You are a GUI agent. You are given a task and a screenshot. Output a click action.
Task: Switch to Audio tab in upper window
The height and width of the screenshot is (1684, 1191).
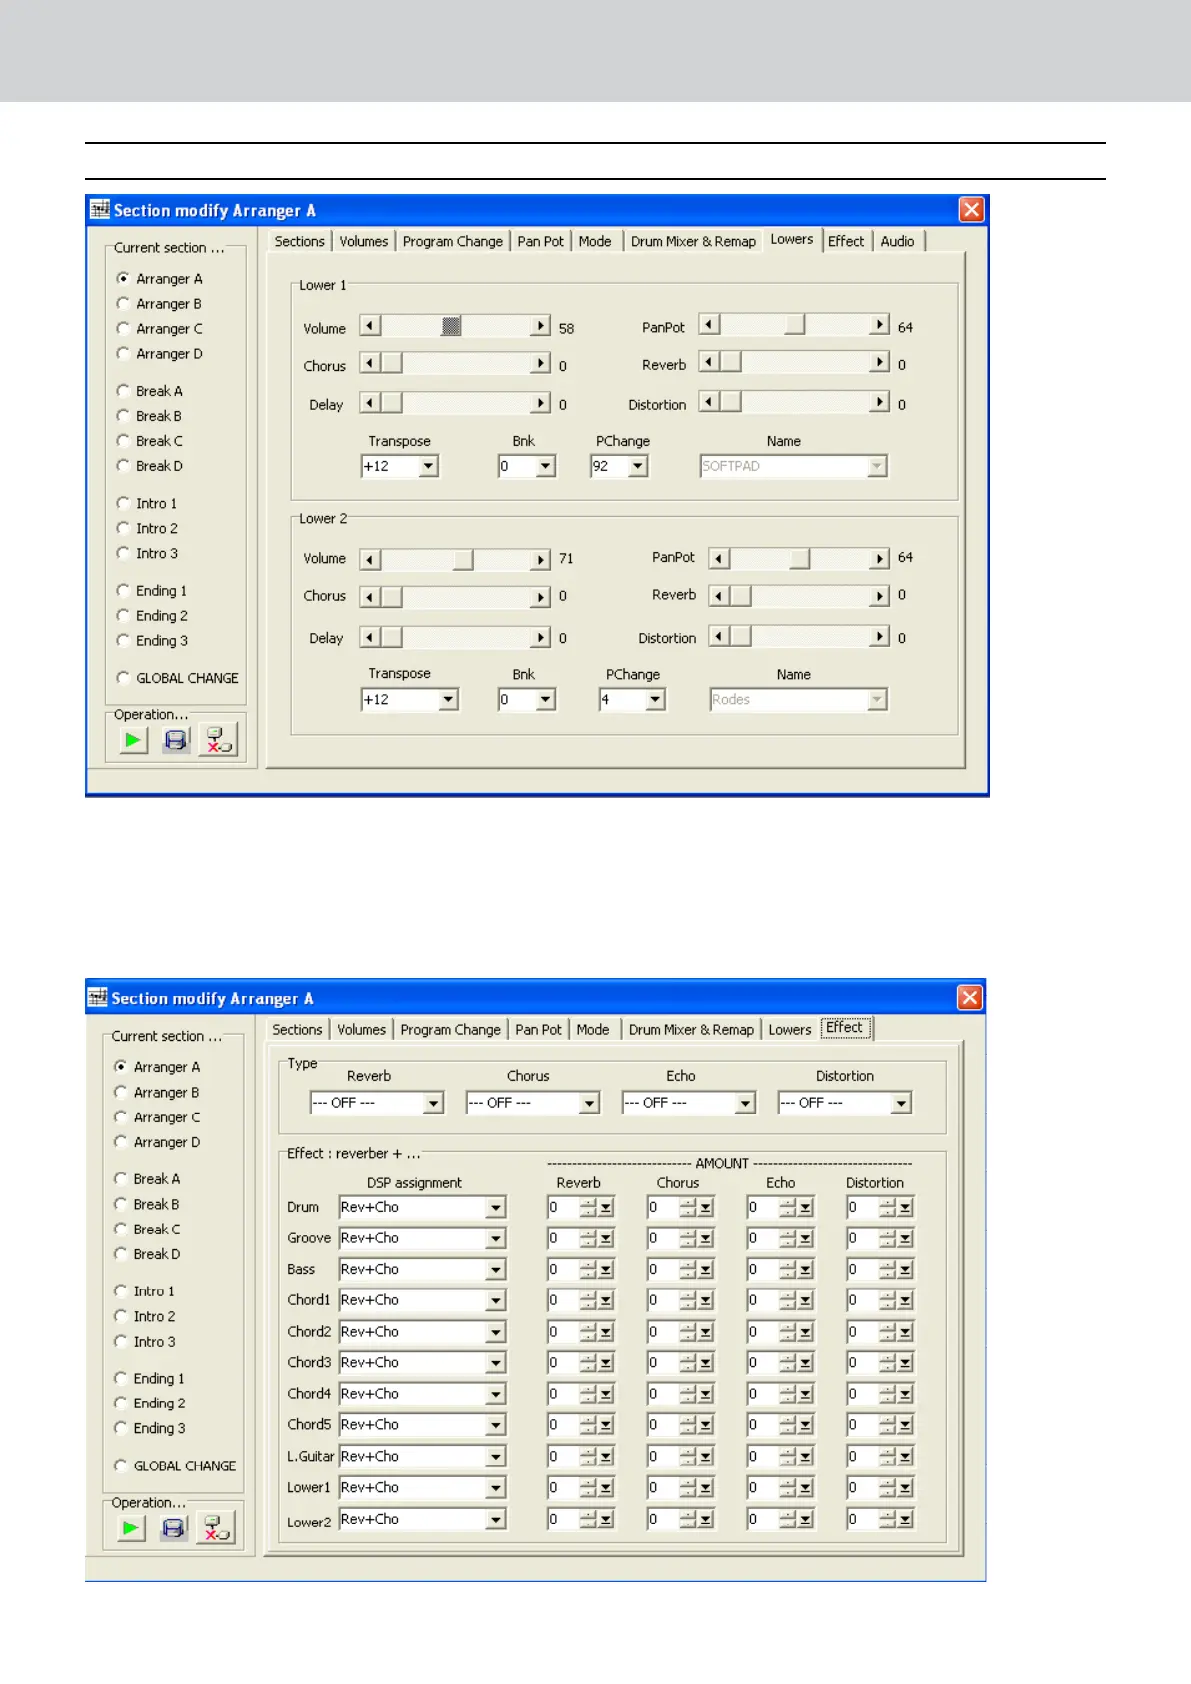click(897, 241)
